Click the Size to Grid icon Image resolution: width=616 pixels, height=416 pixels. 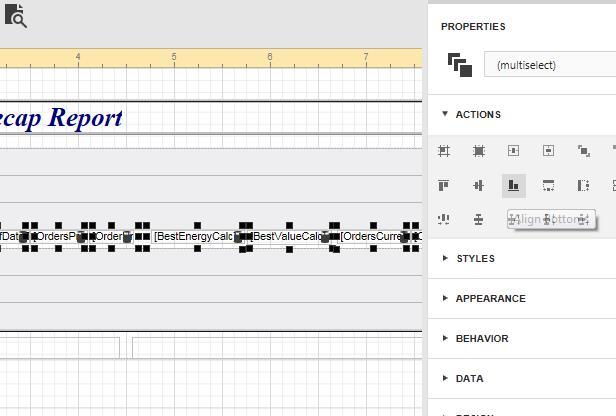[x=479, y=151]
